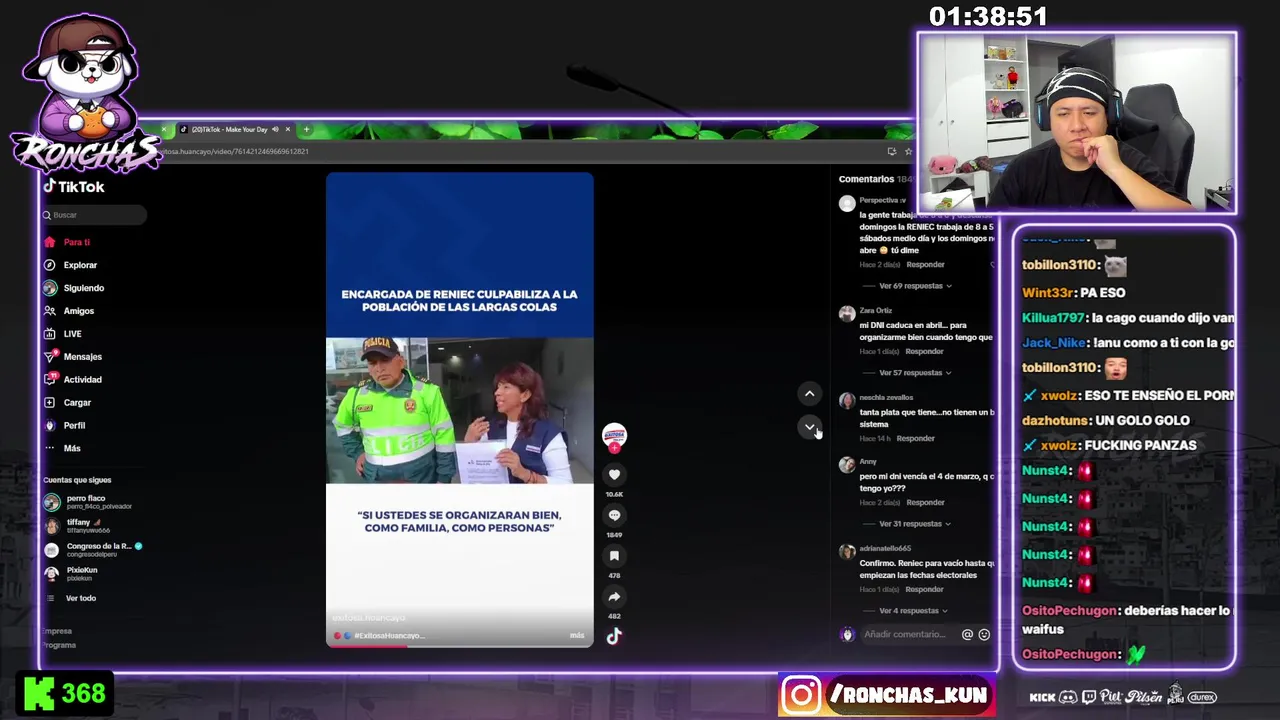Image resolution: width=1280 pixels, height=720 pixels.
Task: Open the Amigos section
Action: click(x=78, y=311)
